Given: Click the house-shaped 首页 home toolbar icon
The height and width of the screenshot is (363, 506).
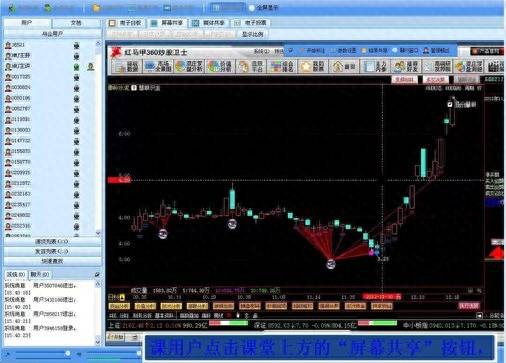Looking at the screenshot, I should tap(344, 66).
